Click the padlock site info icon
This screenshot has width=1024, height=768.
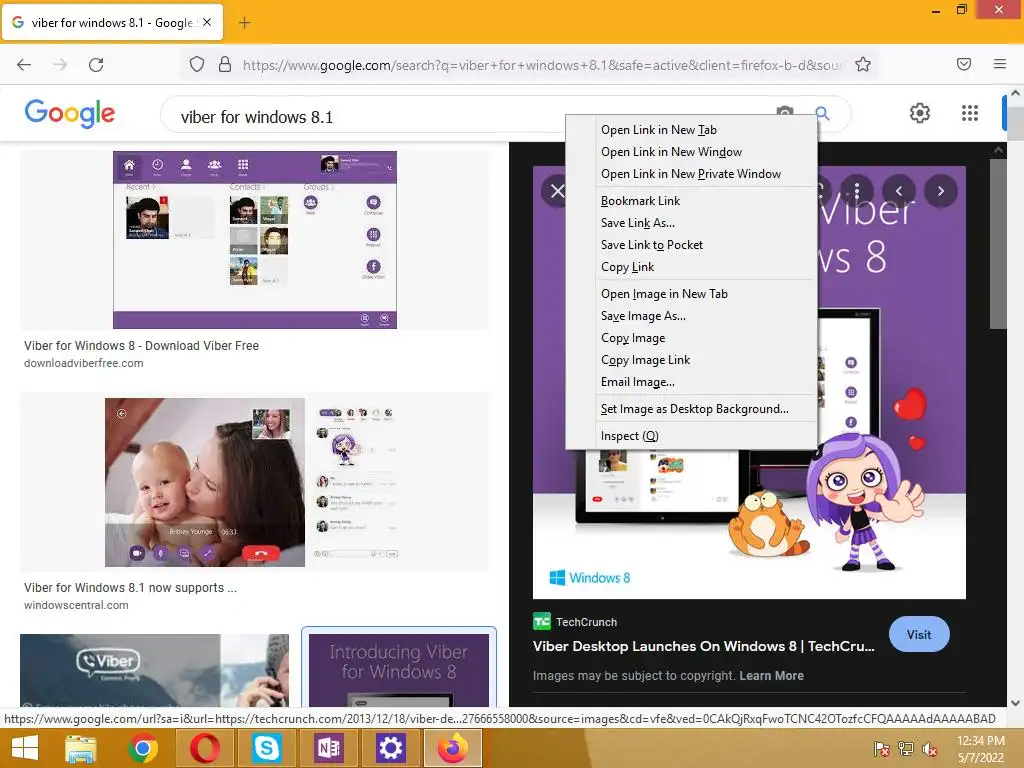coord(225,65)
